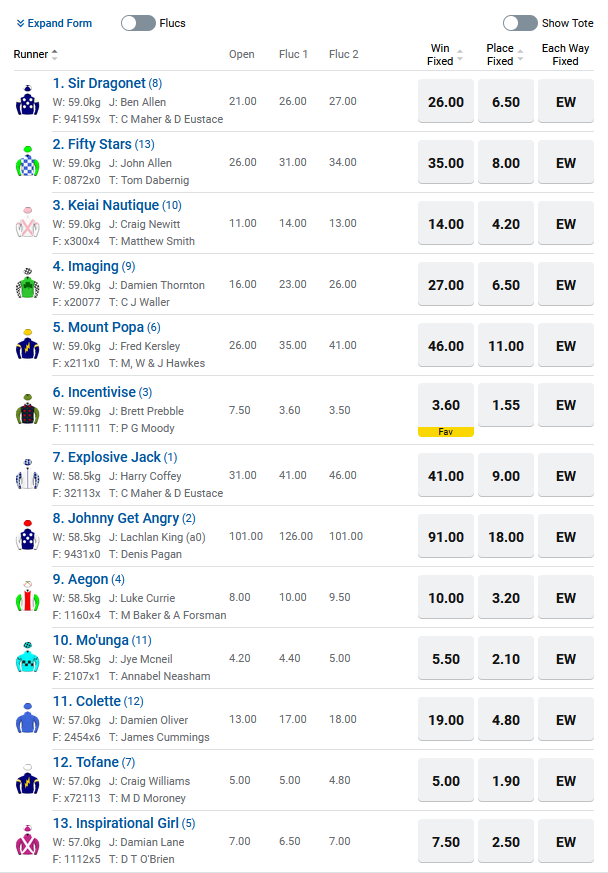Click Mo'unga's cyan silks icon
The image size is (608, 873).
27,658
